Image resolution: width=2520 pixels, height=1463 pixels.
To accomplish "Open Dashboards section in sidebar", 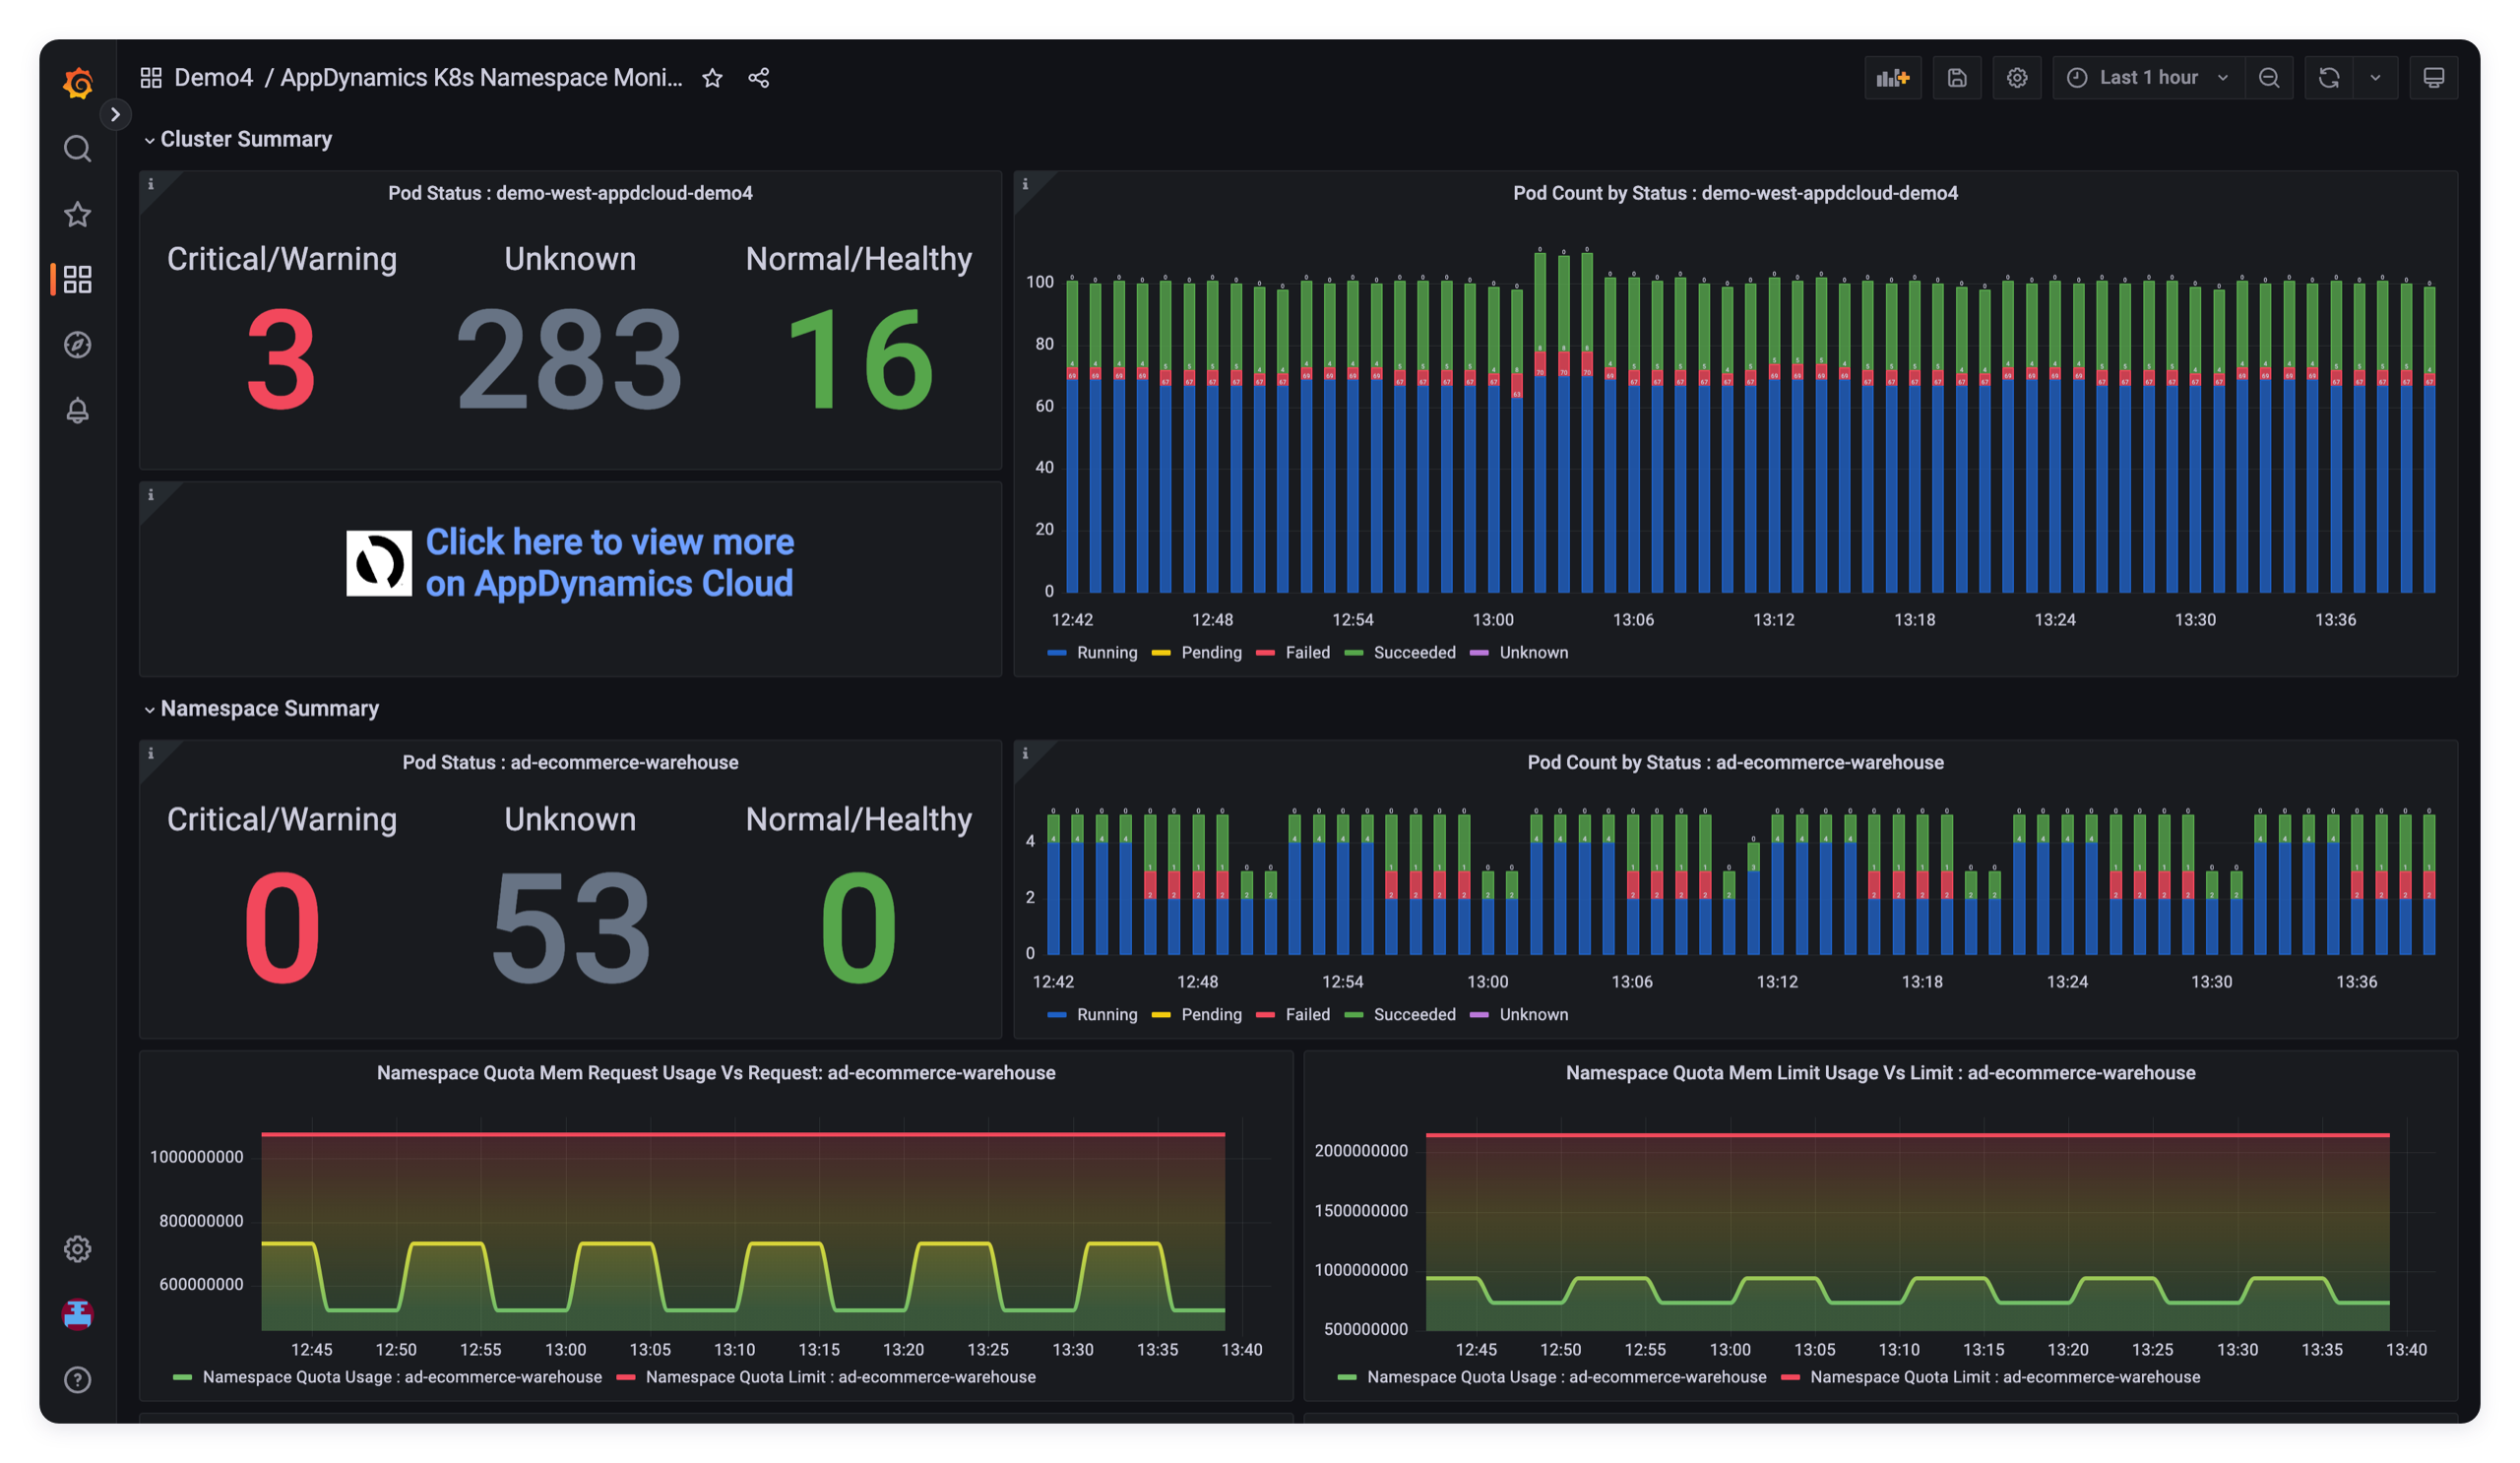I will (77, 279).
